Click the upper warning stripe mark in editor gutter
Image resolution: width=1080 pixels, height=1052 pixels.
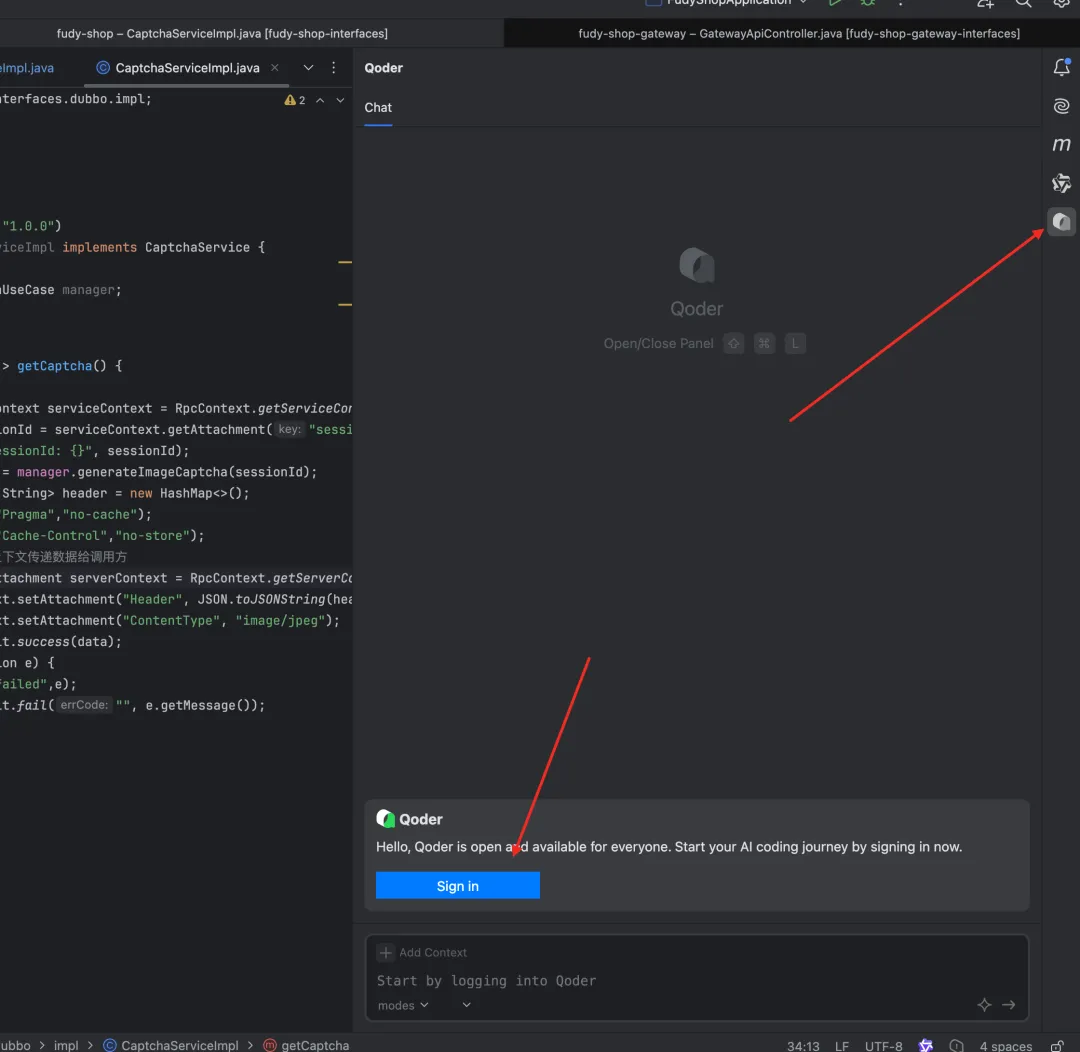click(344, 262)
